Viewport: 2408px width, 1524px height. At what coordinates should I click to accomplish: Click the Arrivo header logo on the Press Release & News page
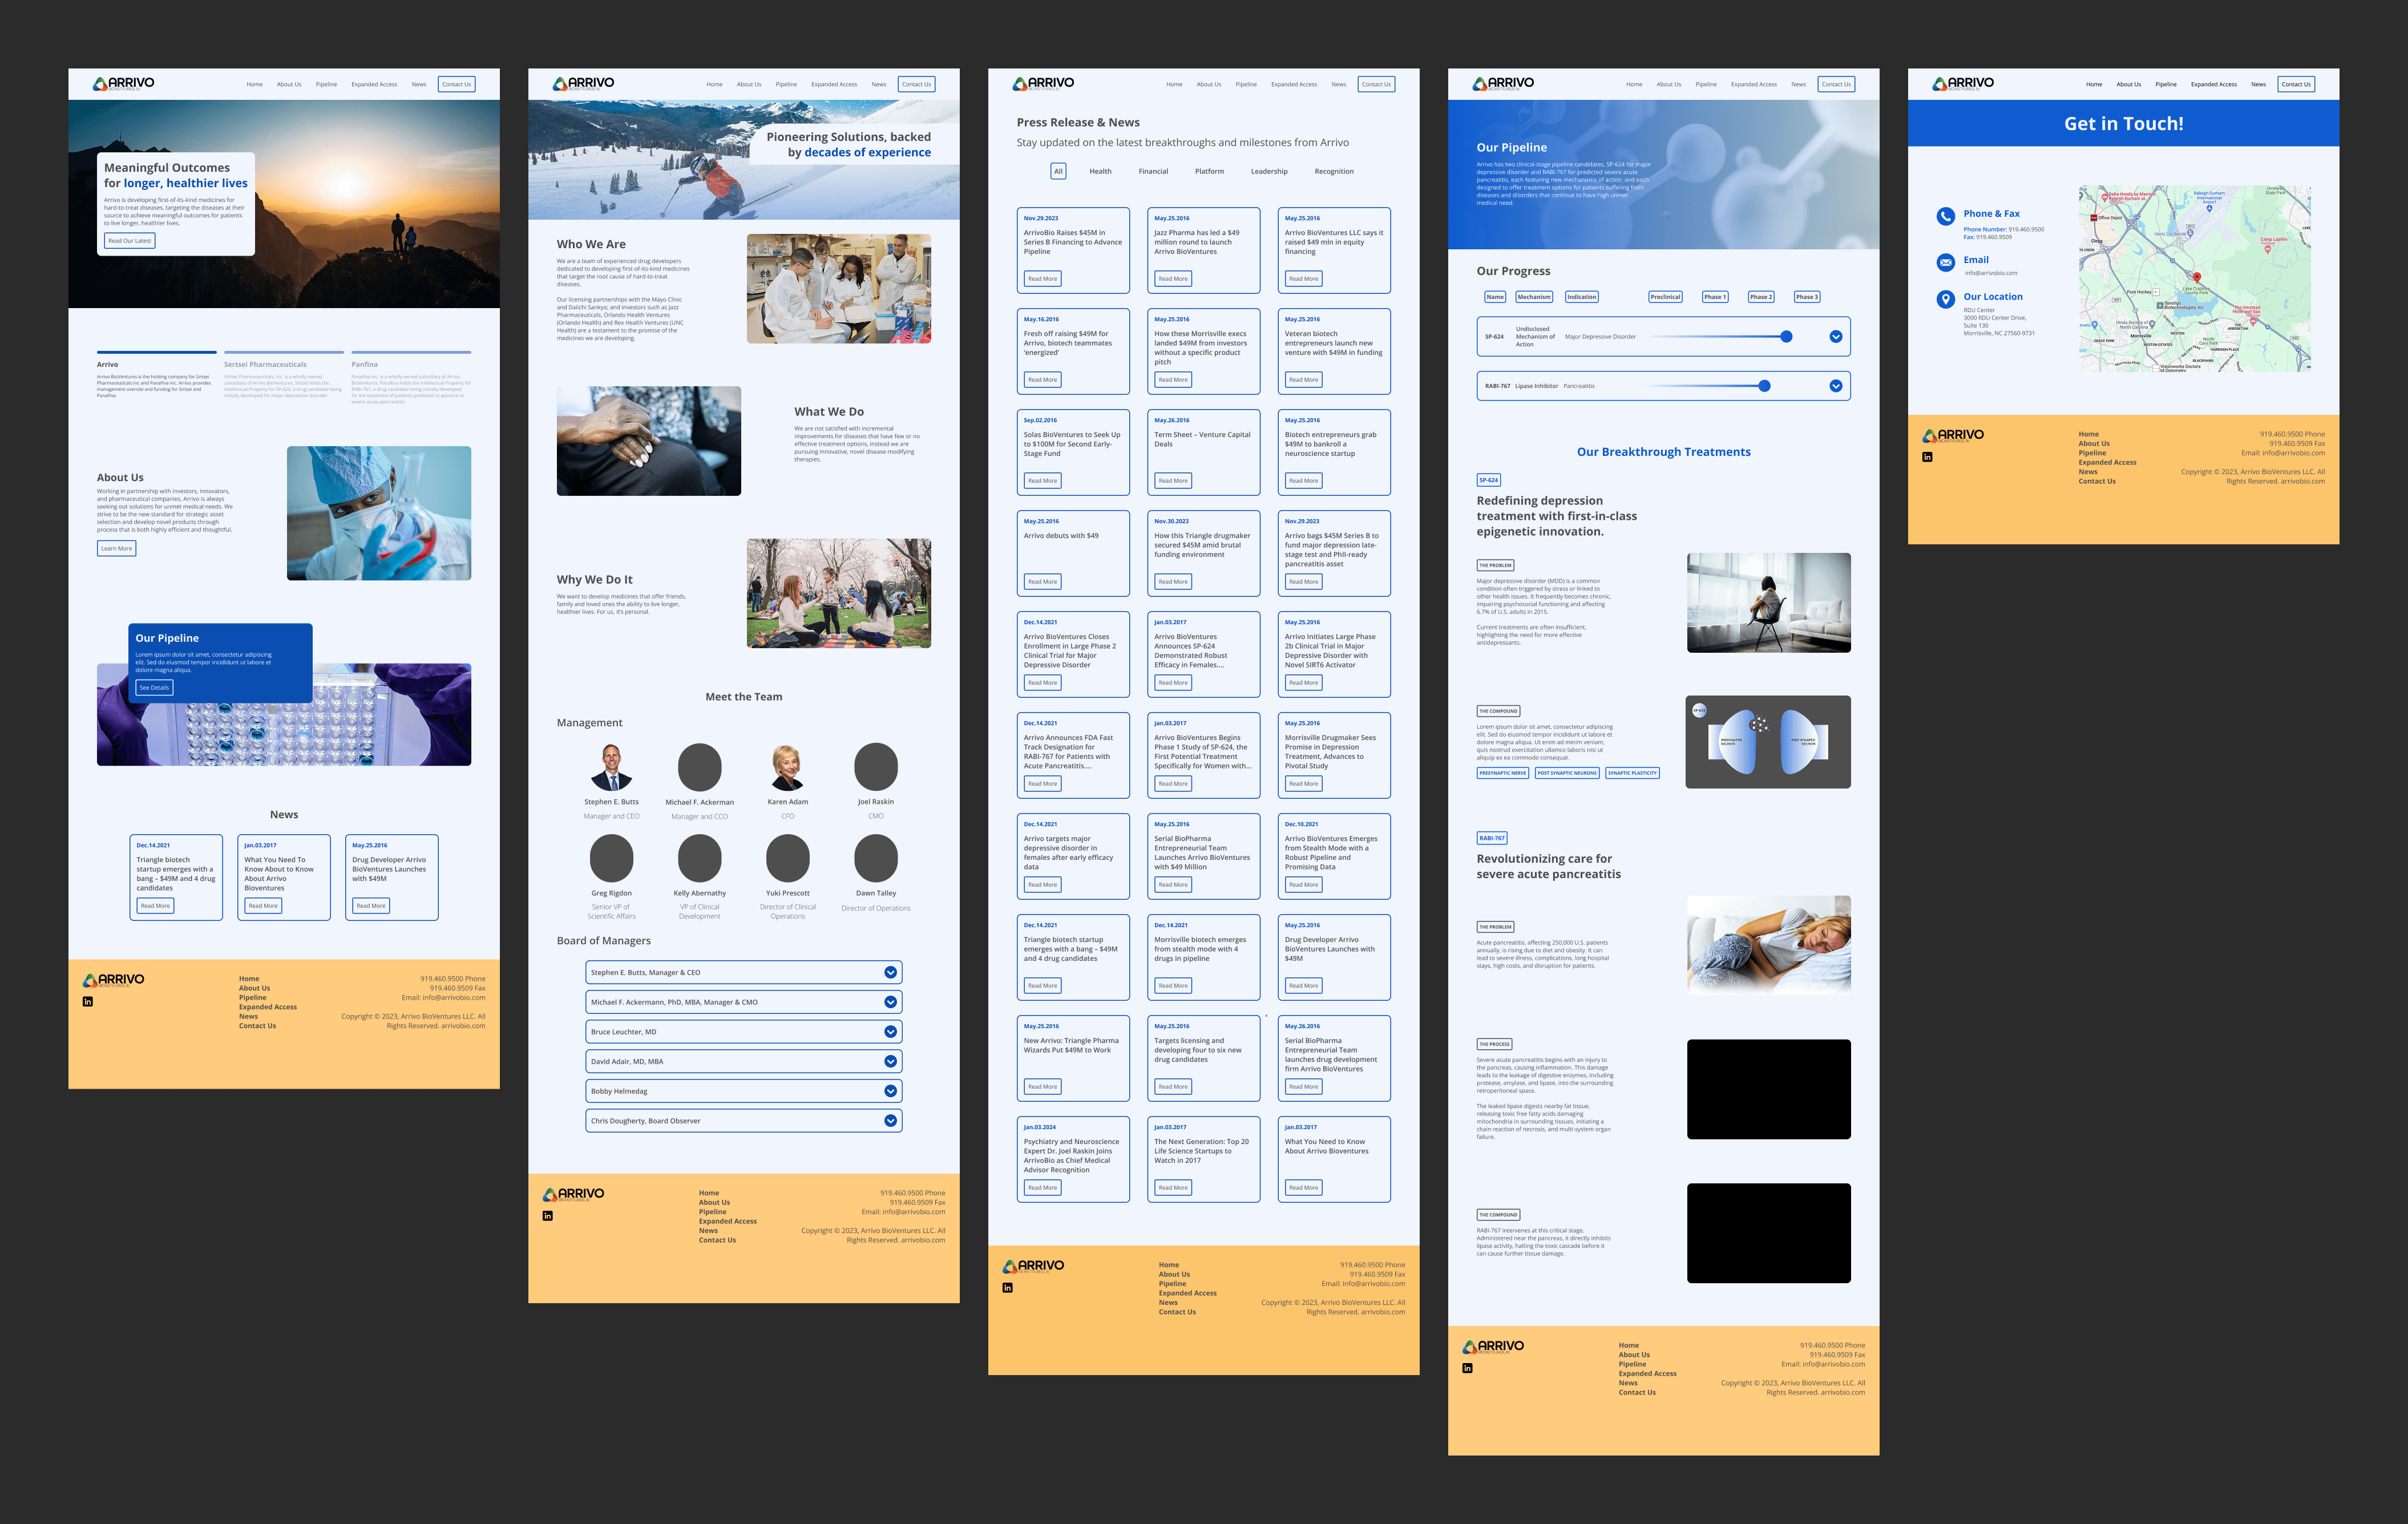pos(1043,84)
